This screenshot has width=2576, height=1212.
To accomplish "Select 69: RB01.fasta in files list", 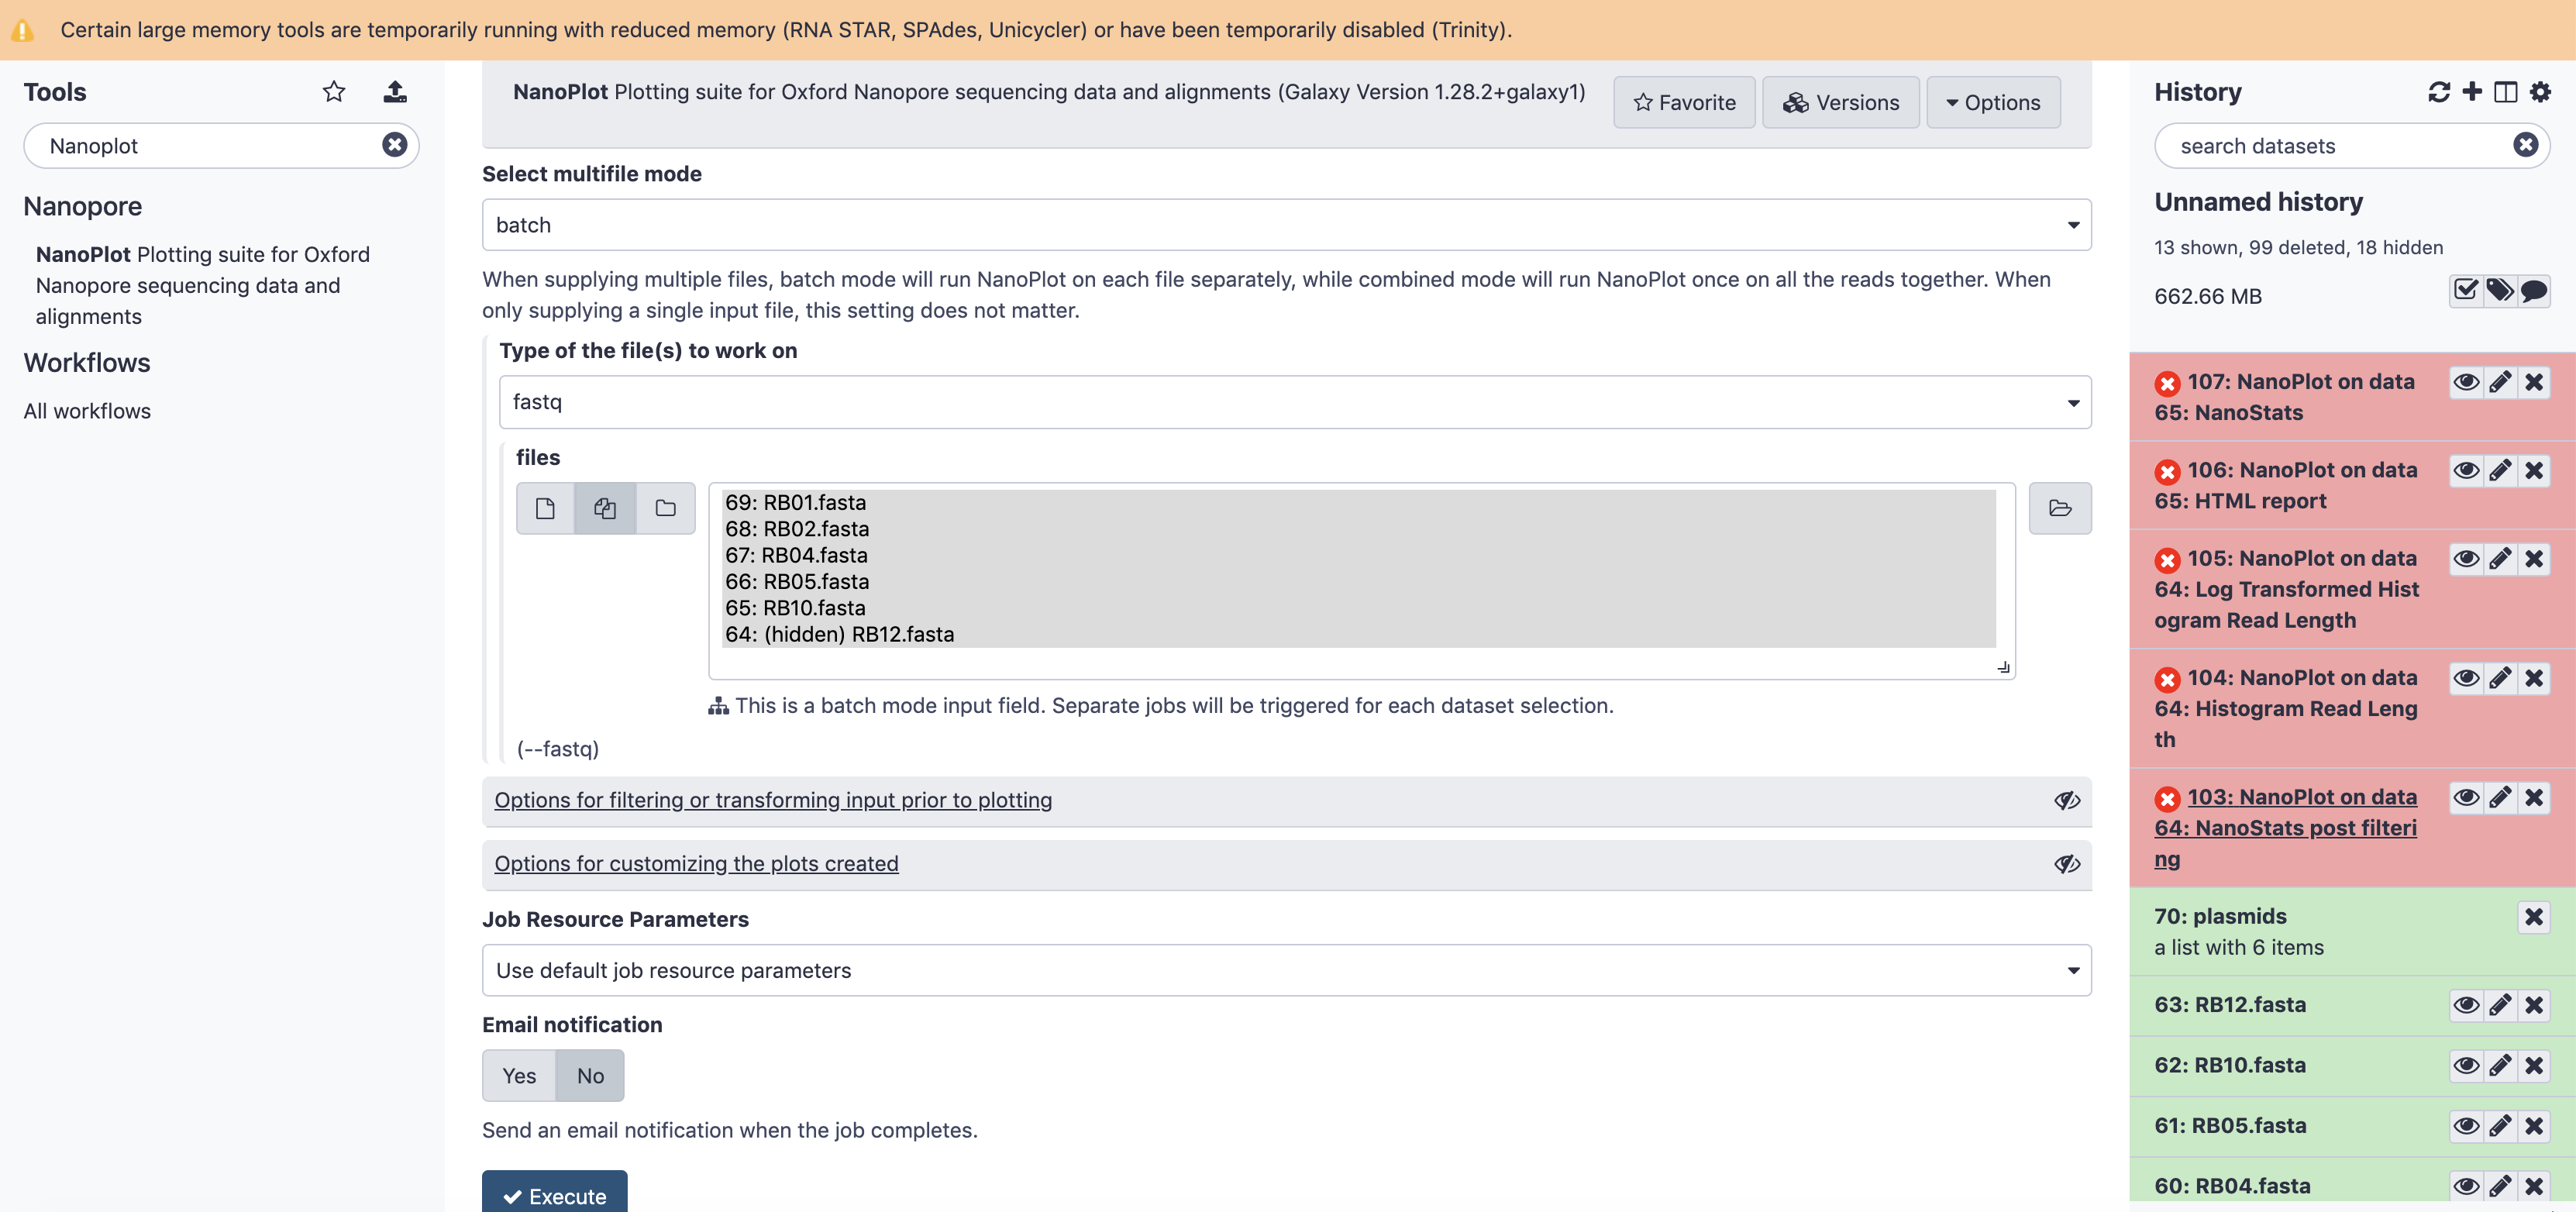I will click(1359, 503).
